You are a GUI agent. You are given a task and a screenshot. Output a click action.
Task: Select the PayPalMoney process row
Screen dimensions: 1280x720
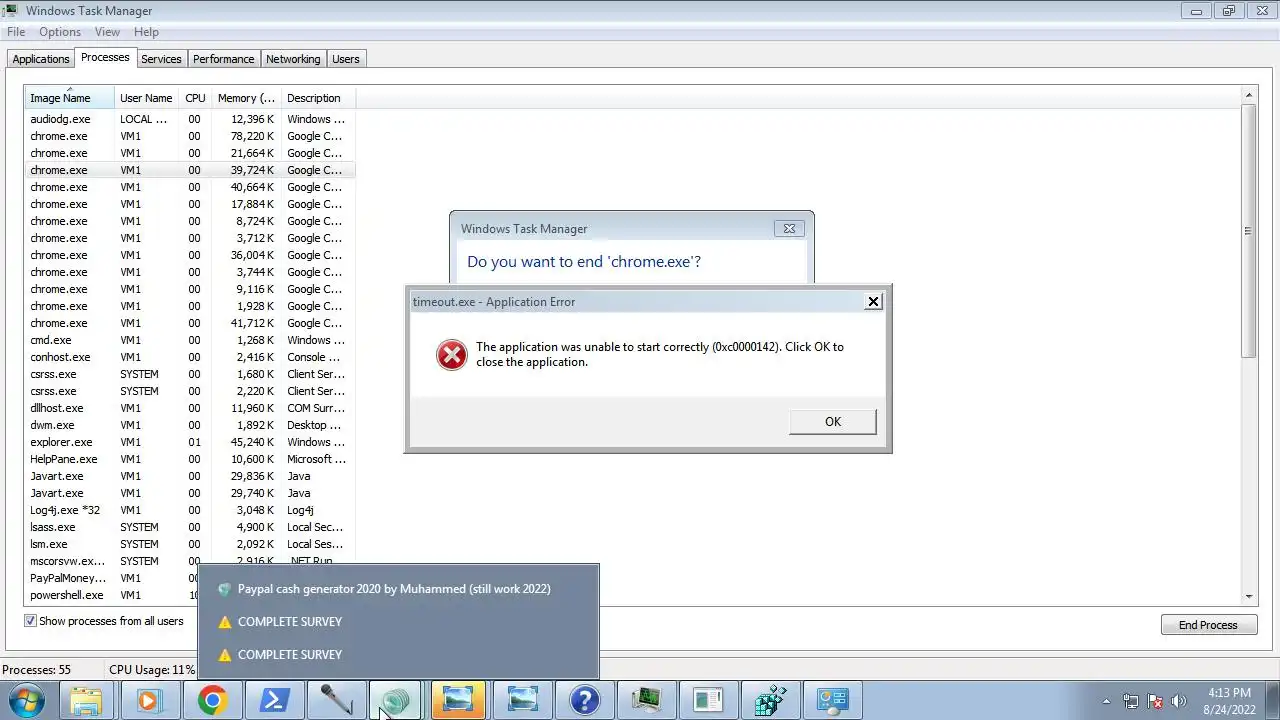pos(112,578)
